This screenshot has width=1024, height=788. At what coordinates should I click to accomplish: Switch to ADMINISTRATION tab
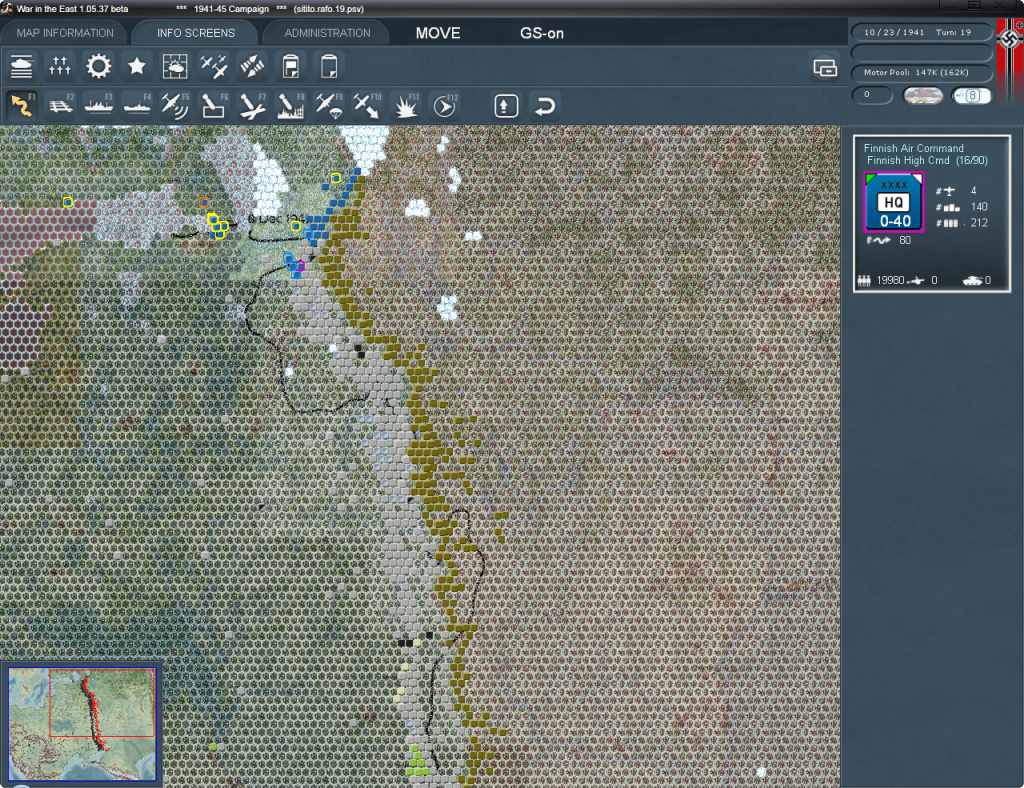pos(327,33)
